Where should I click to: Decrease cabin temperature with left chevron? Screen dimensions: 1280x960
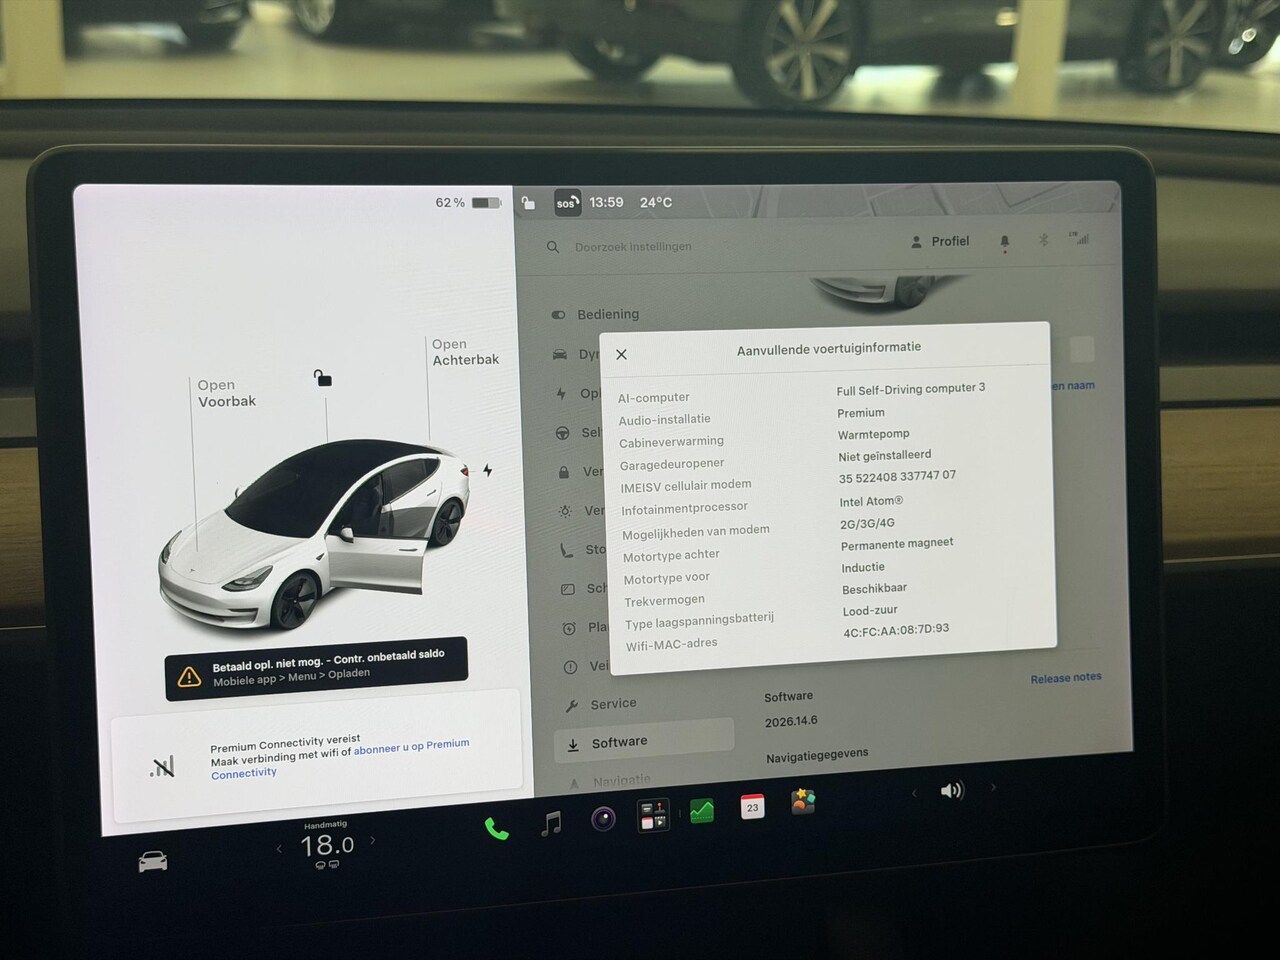click(x=279, y=849)
